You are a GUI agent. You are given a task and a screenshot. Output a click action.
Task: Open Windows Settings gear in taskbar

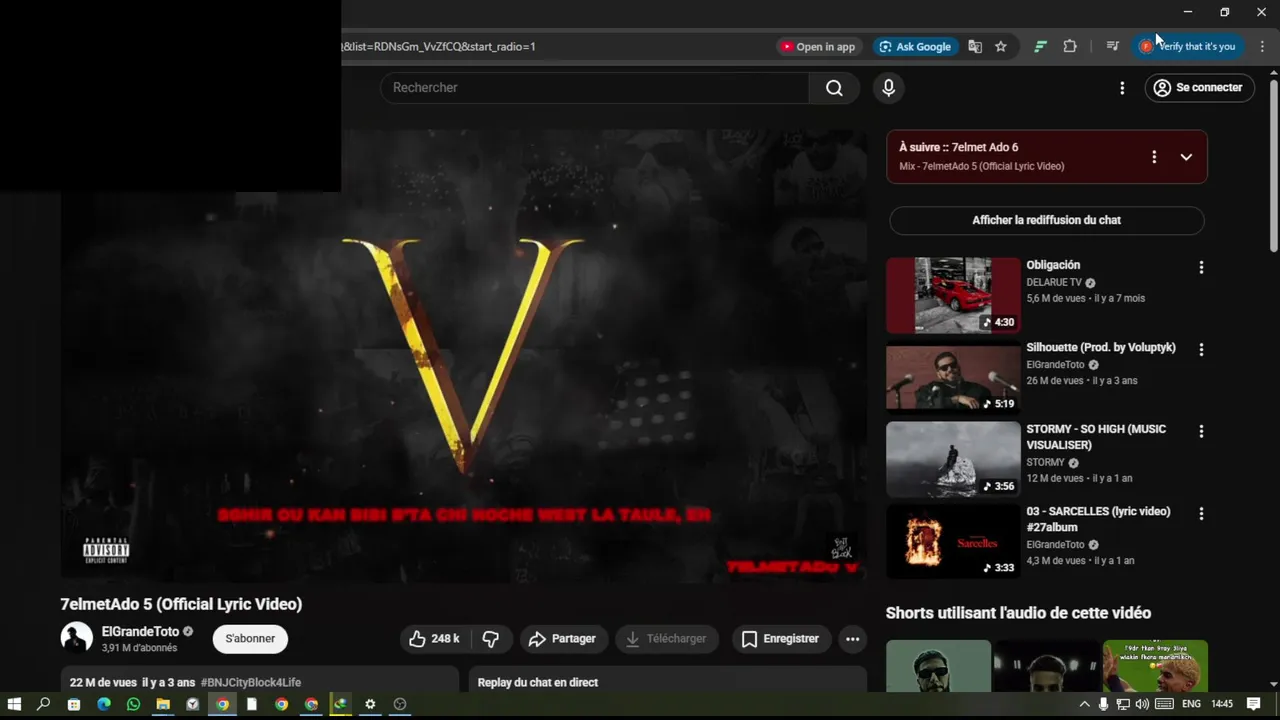pos(370,704)
